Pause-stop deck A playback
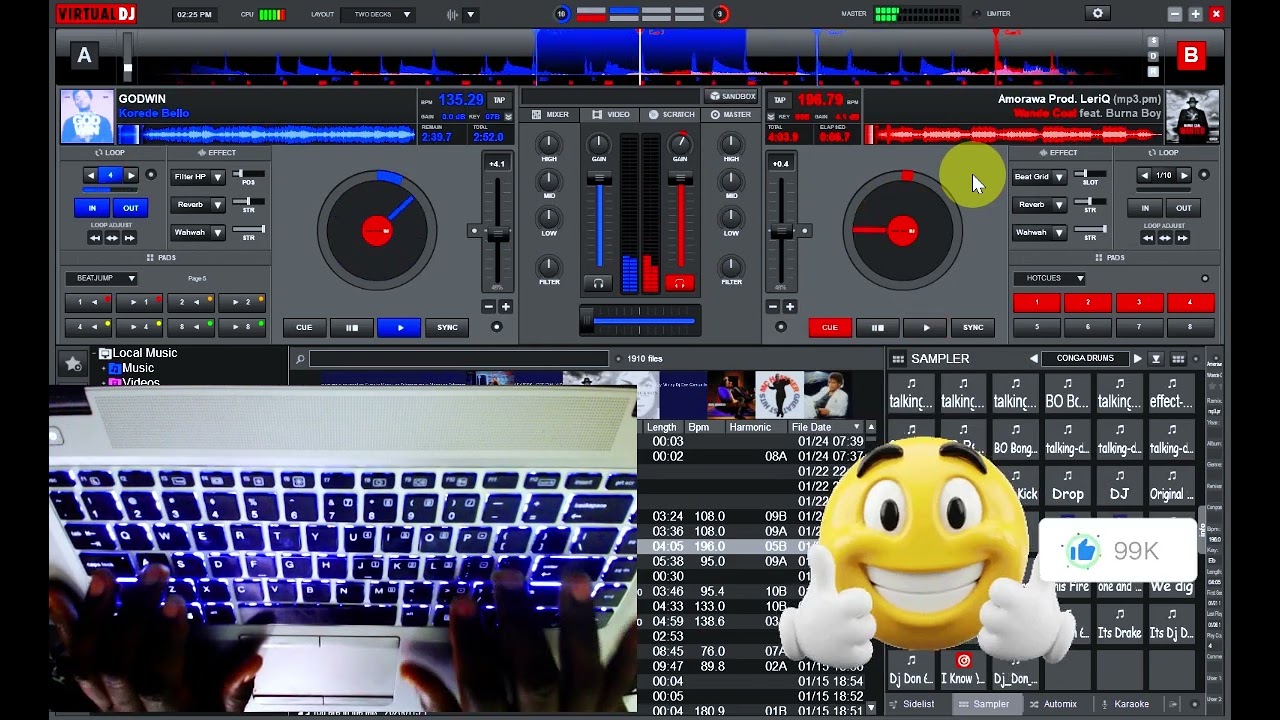Screen dimensions: 1280x720 351,327
